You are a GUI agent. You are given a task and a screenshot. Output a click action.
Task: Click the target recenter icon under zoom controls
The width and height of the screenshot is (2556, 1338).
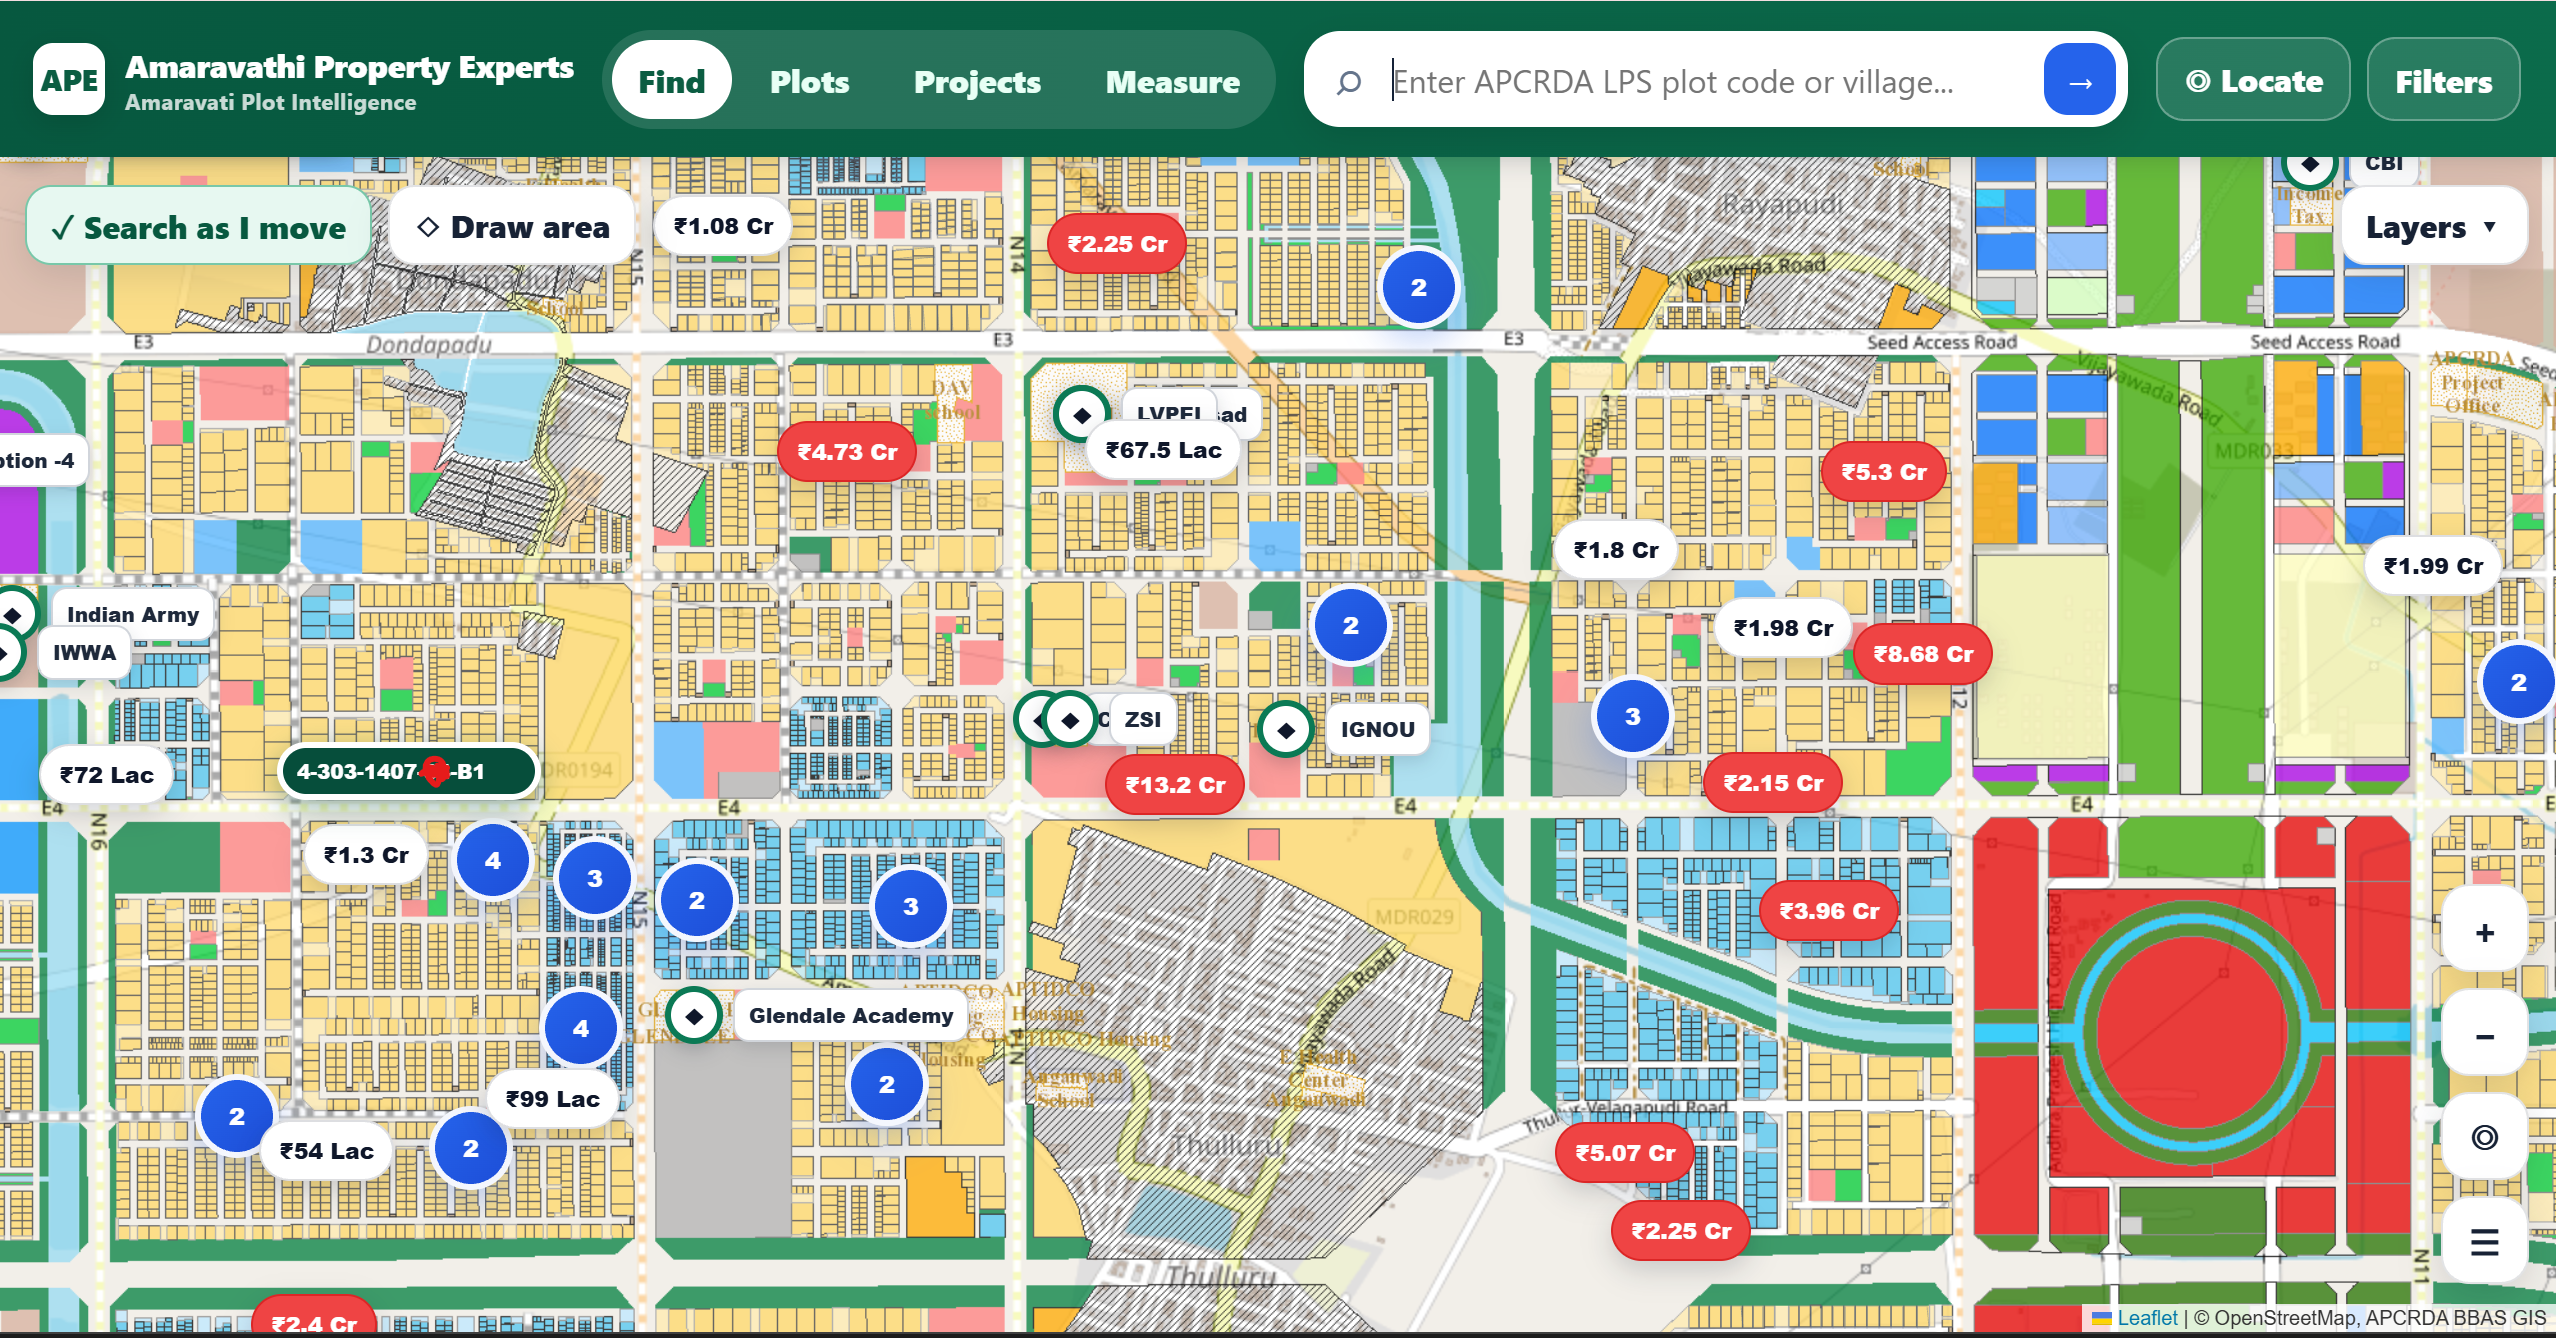coord(2485,1137)
